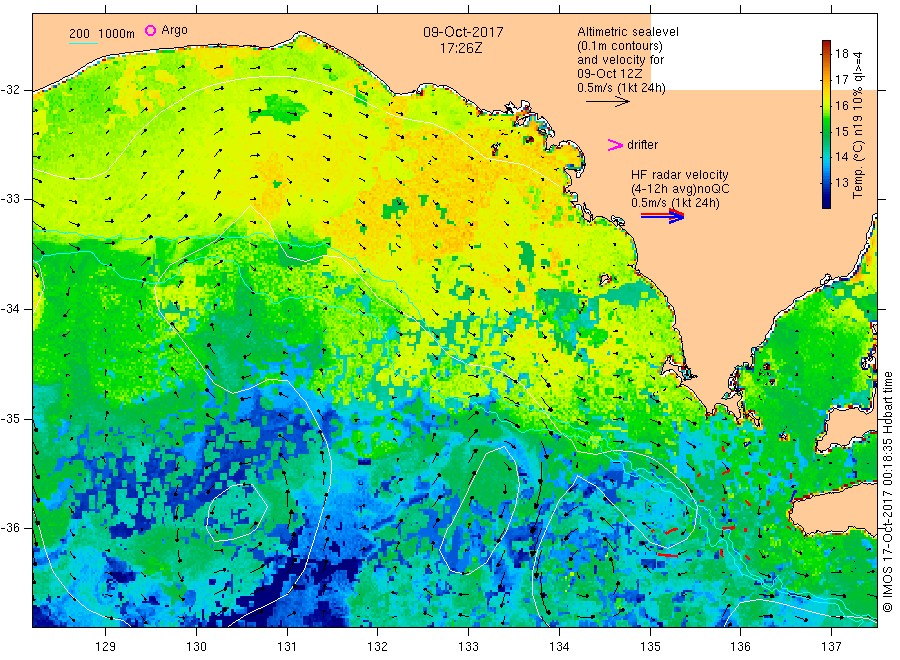Viewport: 900px width, 660px height.
Task: Click the 131 longitude axis label
Action: [x=287, y=647]
